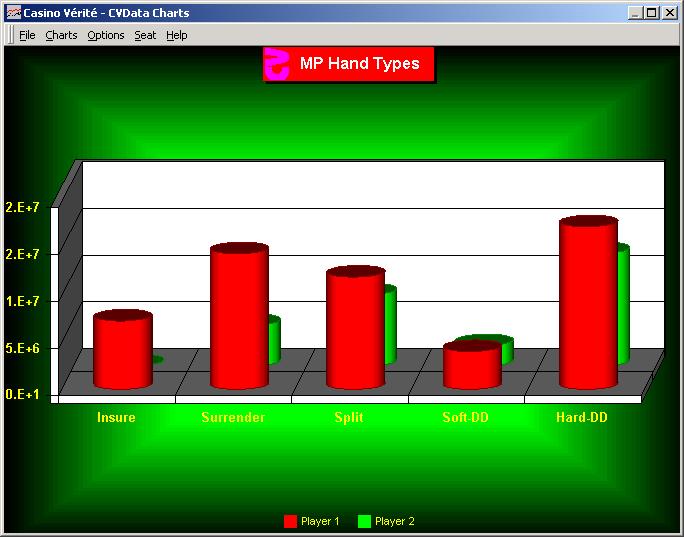684x537 pixels.
Task: Click the green Player 2 legend swatch
Action: click(365, 521)
